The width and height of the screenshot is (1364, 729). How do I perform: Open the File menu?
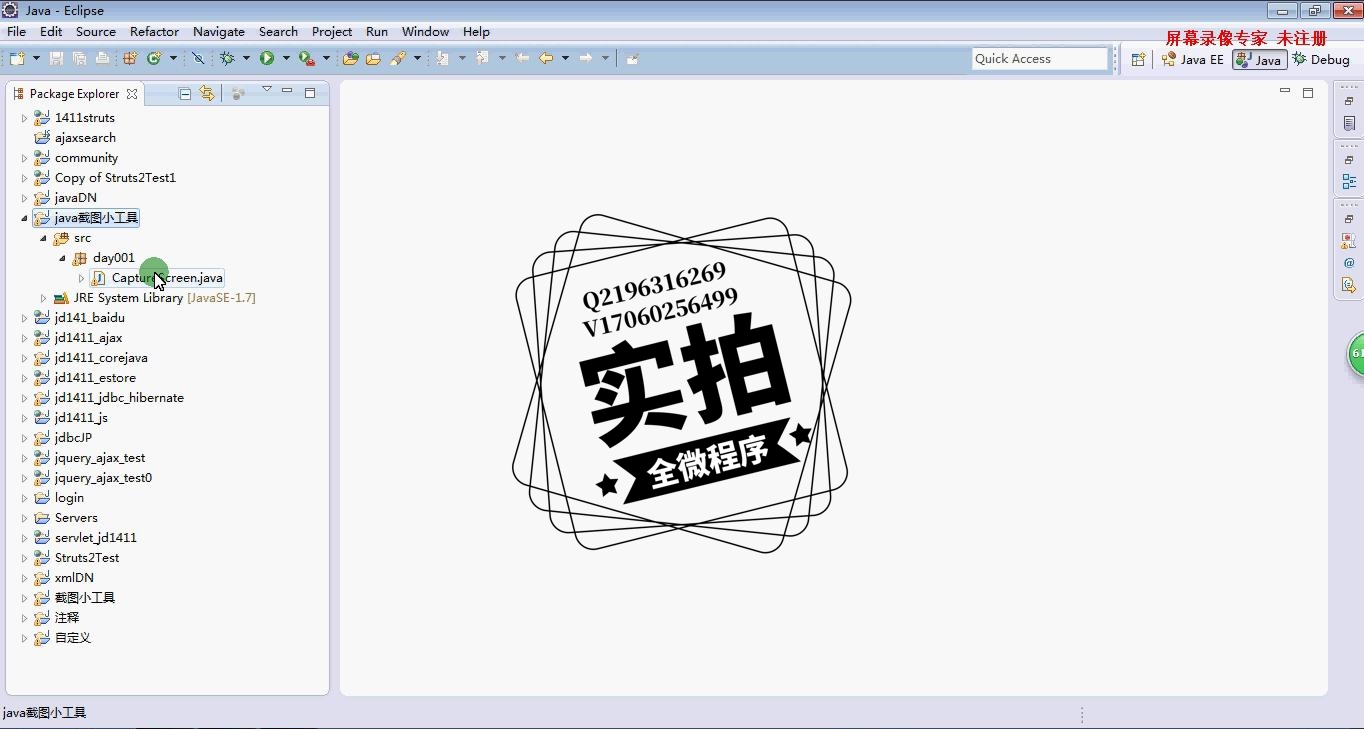pos(17,31)
